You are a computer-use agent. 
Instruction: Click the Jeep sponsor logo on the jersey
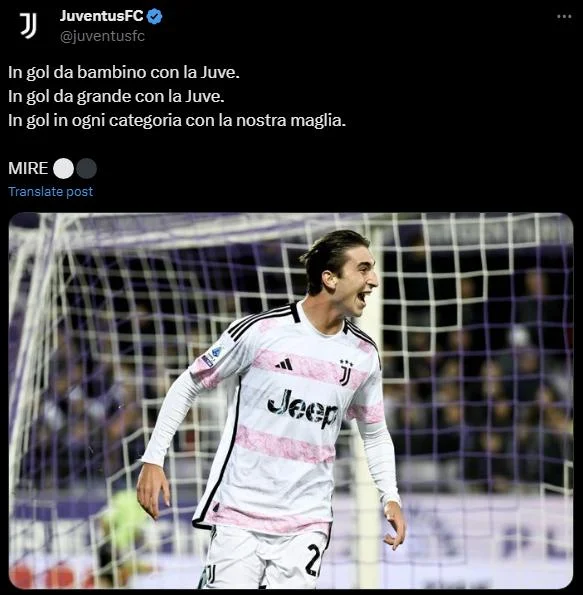303,408
